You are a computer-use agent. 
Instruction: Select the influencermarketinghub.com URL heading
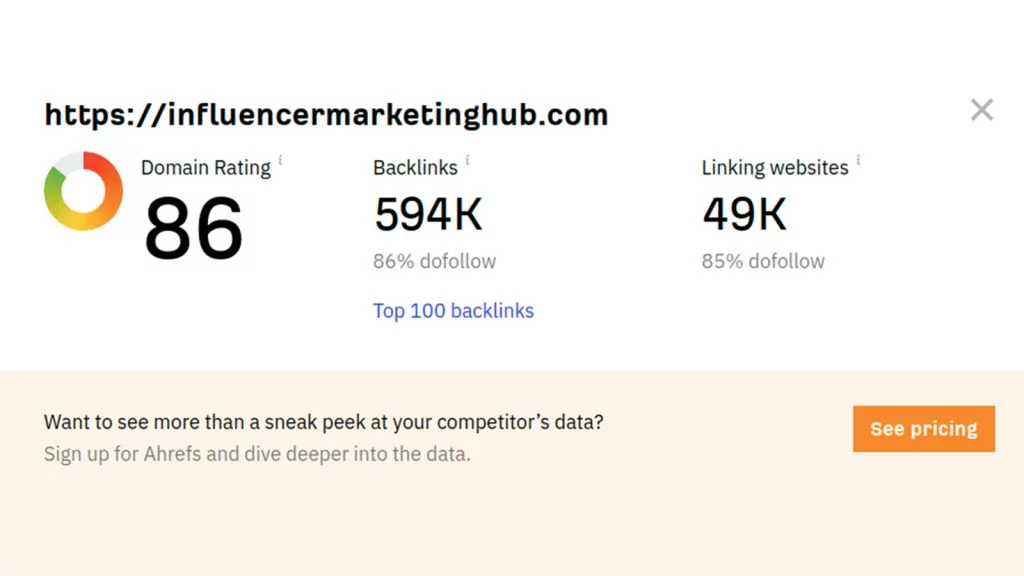click(327, 115)
